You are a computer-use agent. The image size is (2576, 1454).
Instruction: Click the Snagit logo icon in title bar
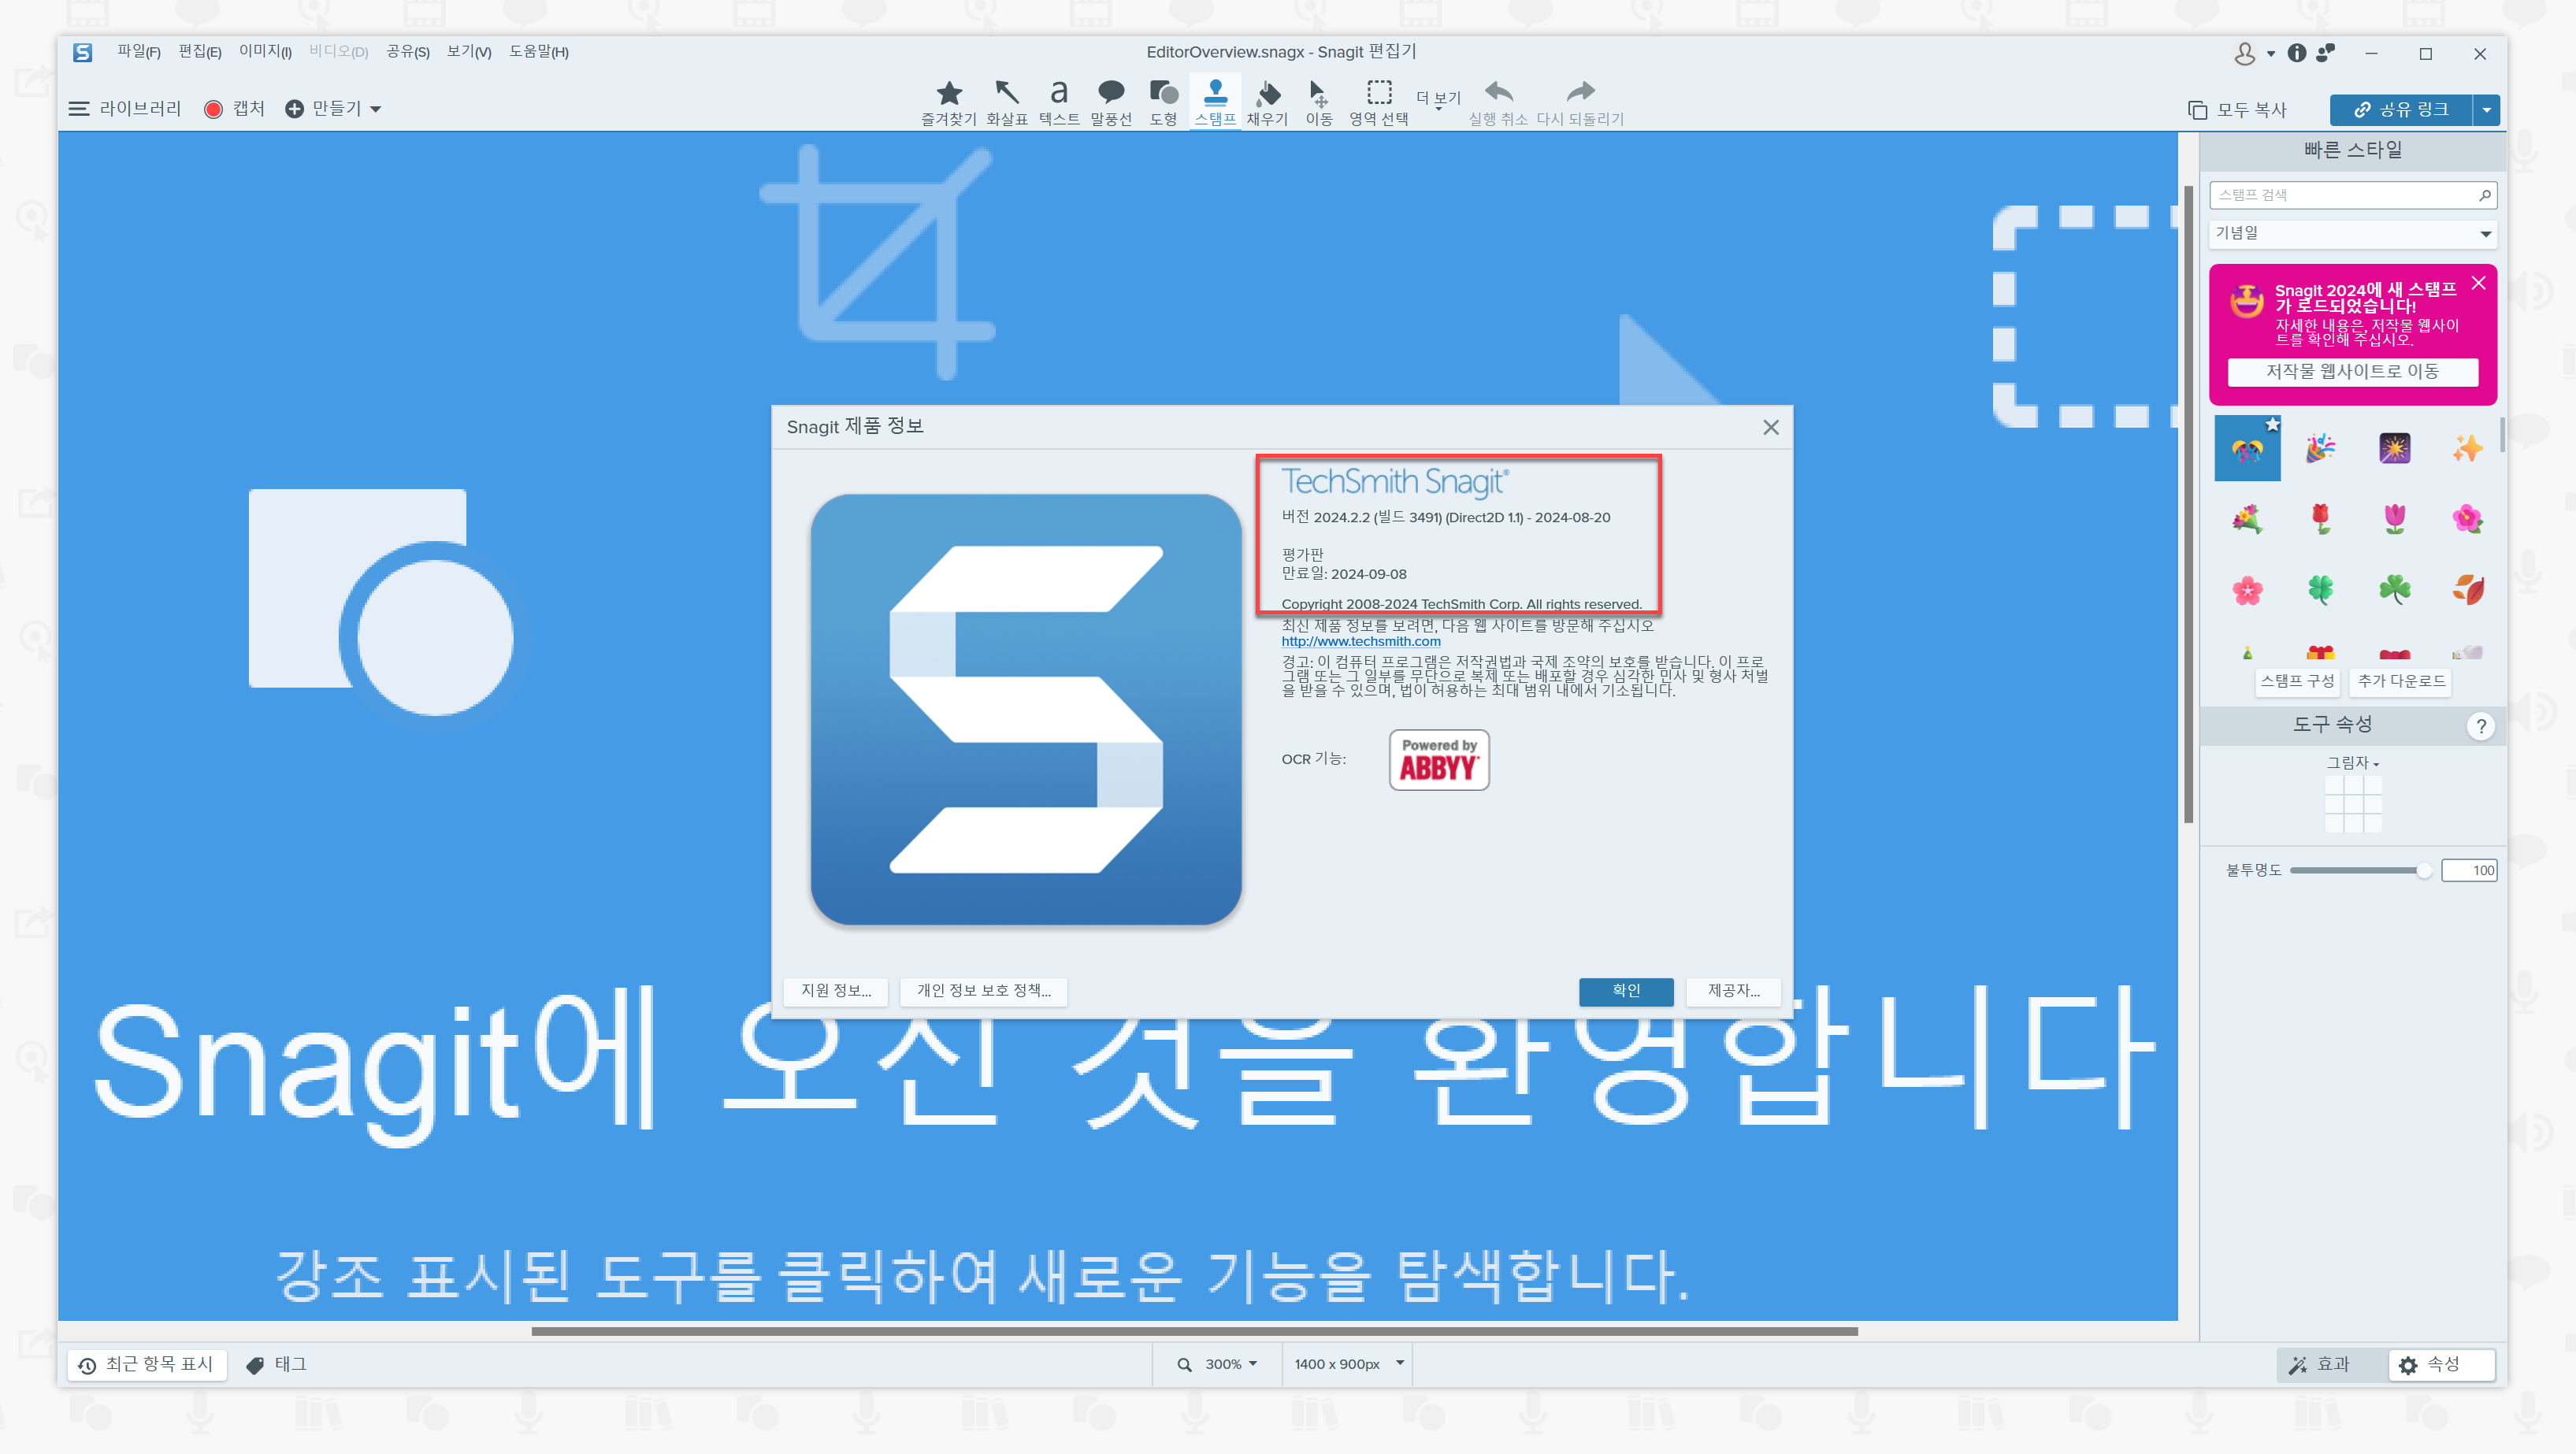[82, 52]
